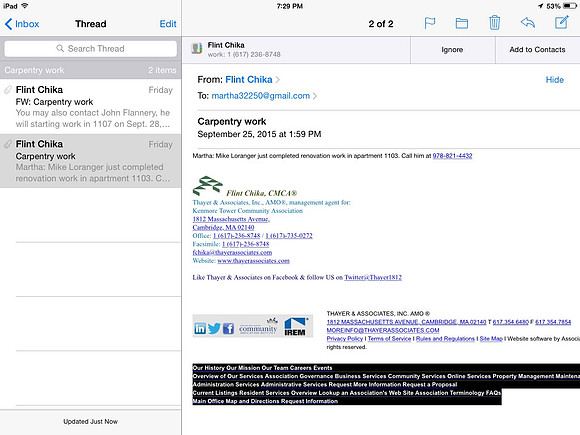Tap the Facsimile number link
The width and height of the screenshot is (580, 435).
point(246,244)
